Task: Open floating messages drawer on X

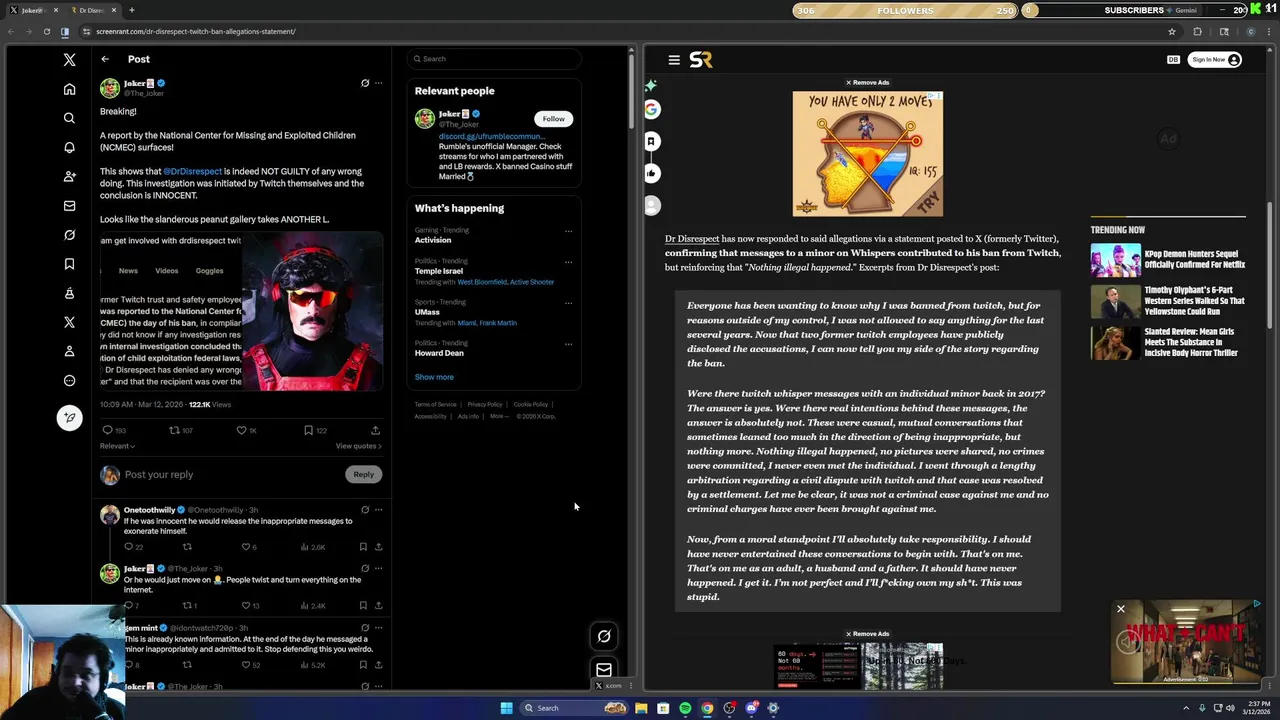Action: tap(604, 669)
